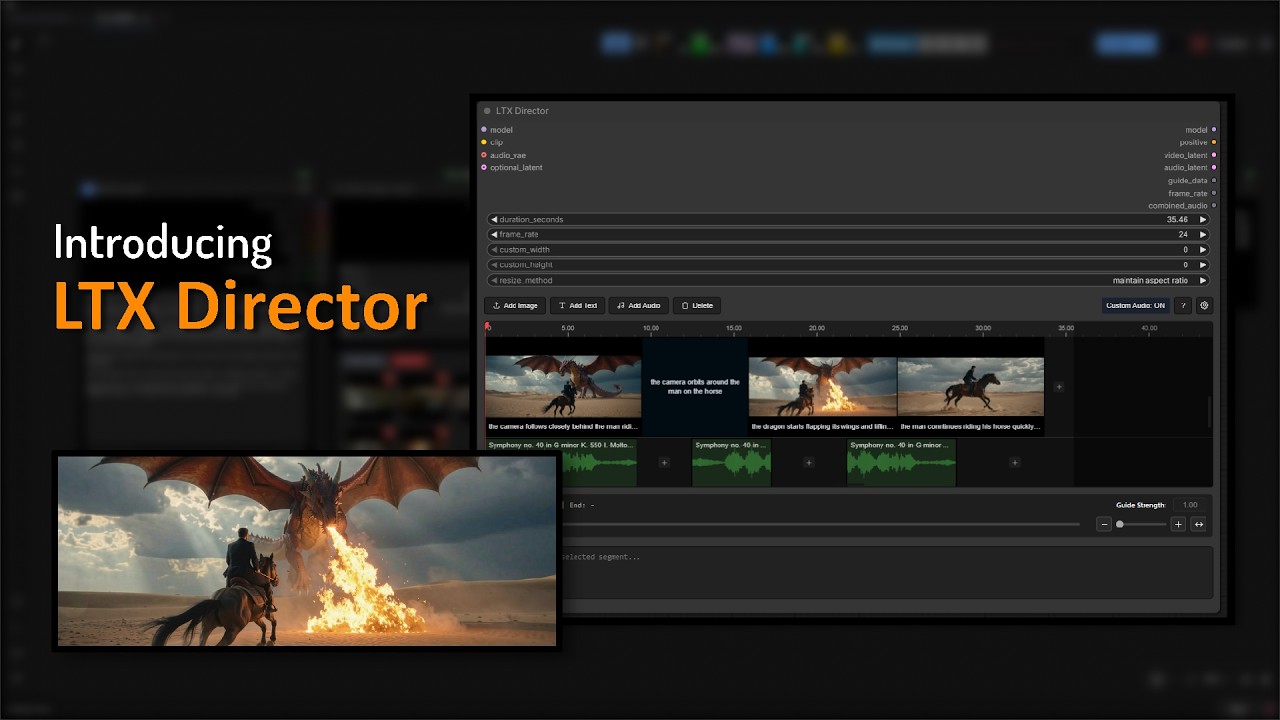1280x720 pixels.
Task: Click the Add Text button
Action: pos(577,305)
